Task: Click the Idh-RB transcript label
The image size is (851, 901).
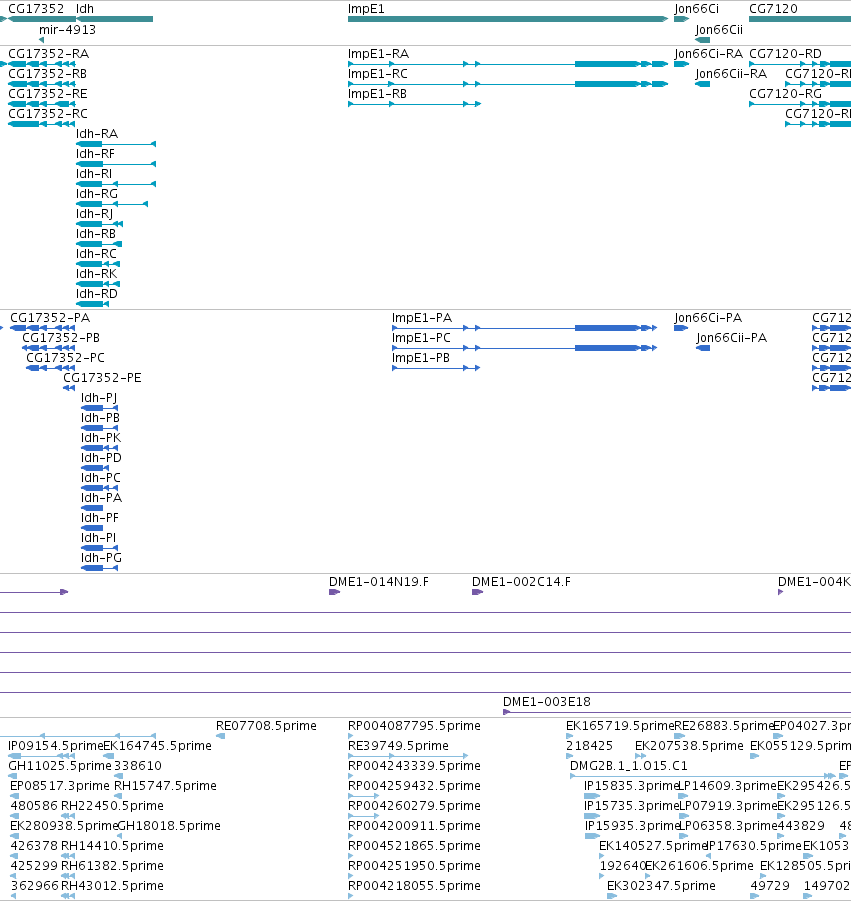Action: pyautogui.click(x=95, y=234)
